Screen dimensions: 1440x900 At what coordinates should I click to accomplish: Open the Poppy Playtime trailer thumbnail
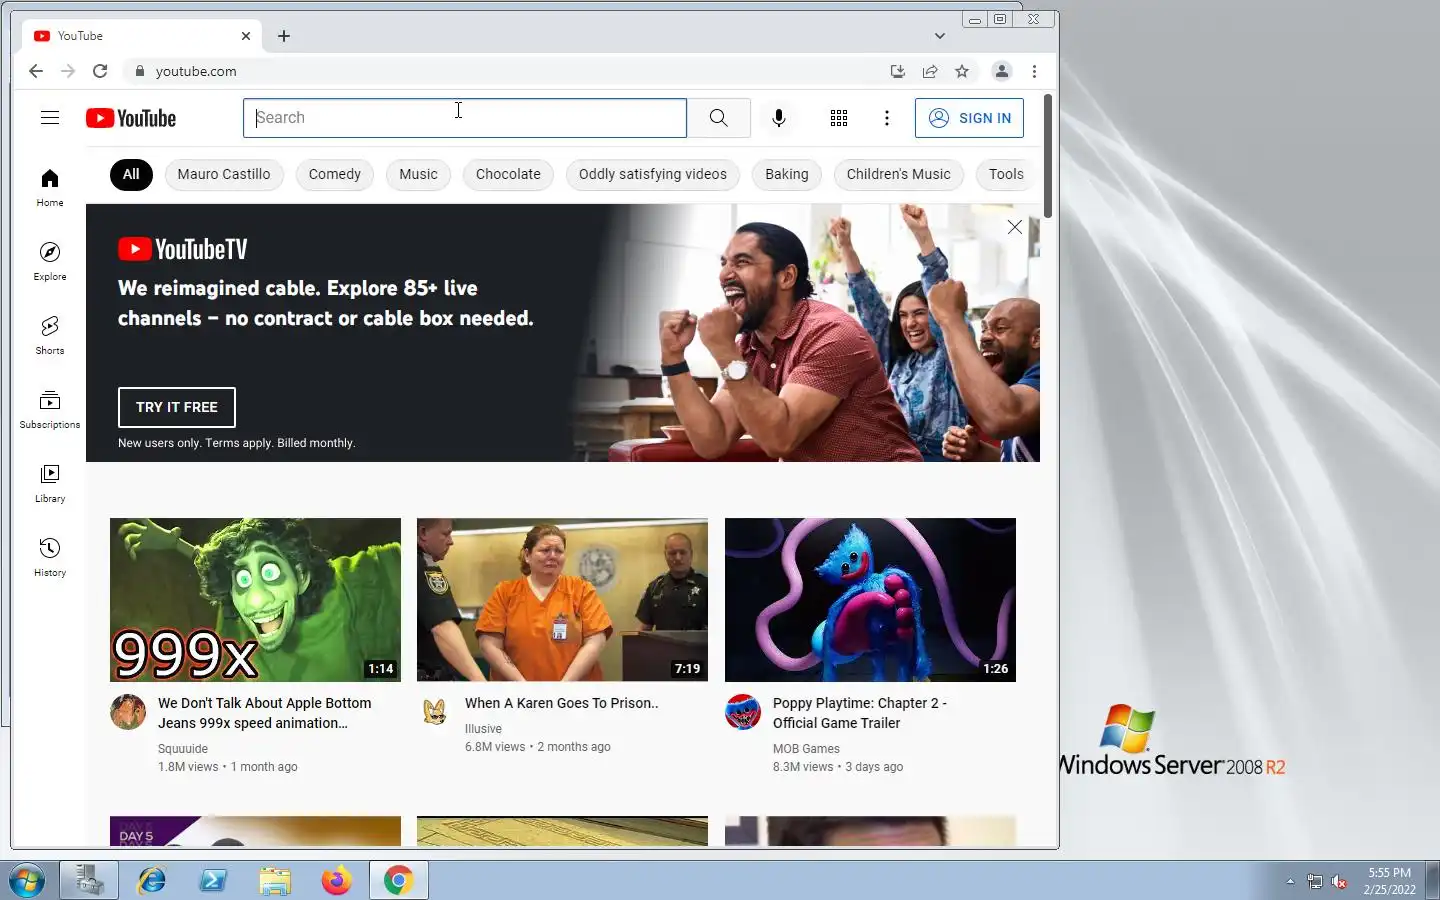[x=870, y=600]
